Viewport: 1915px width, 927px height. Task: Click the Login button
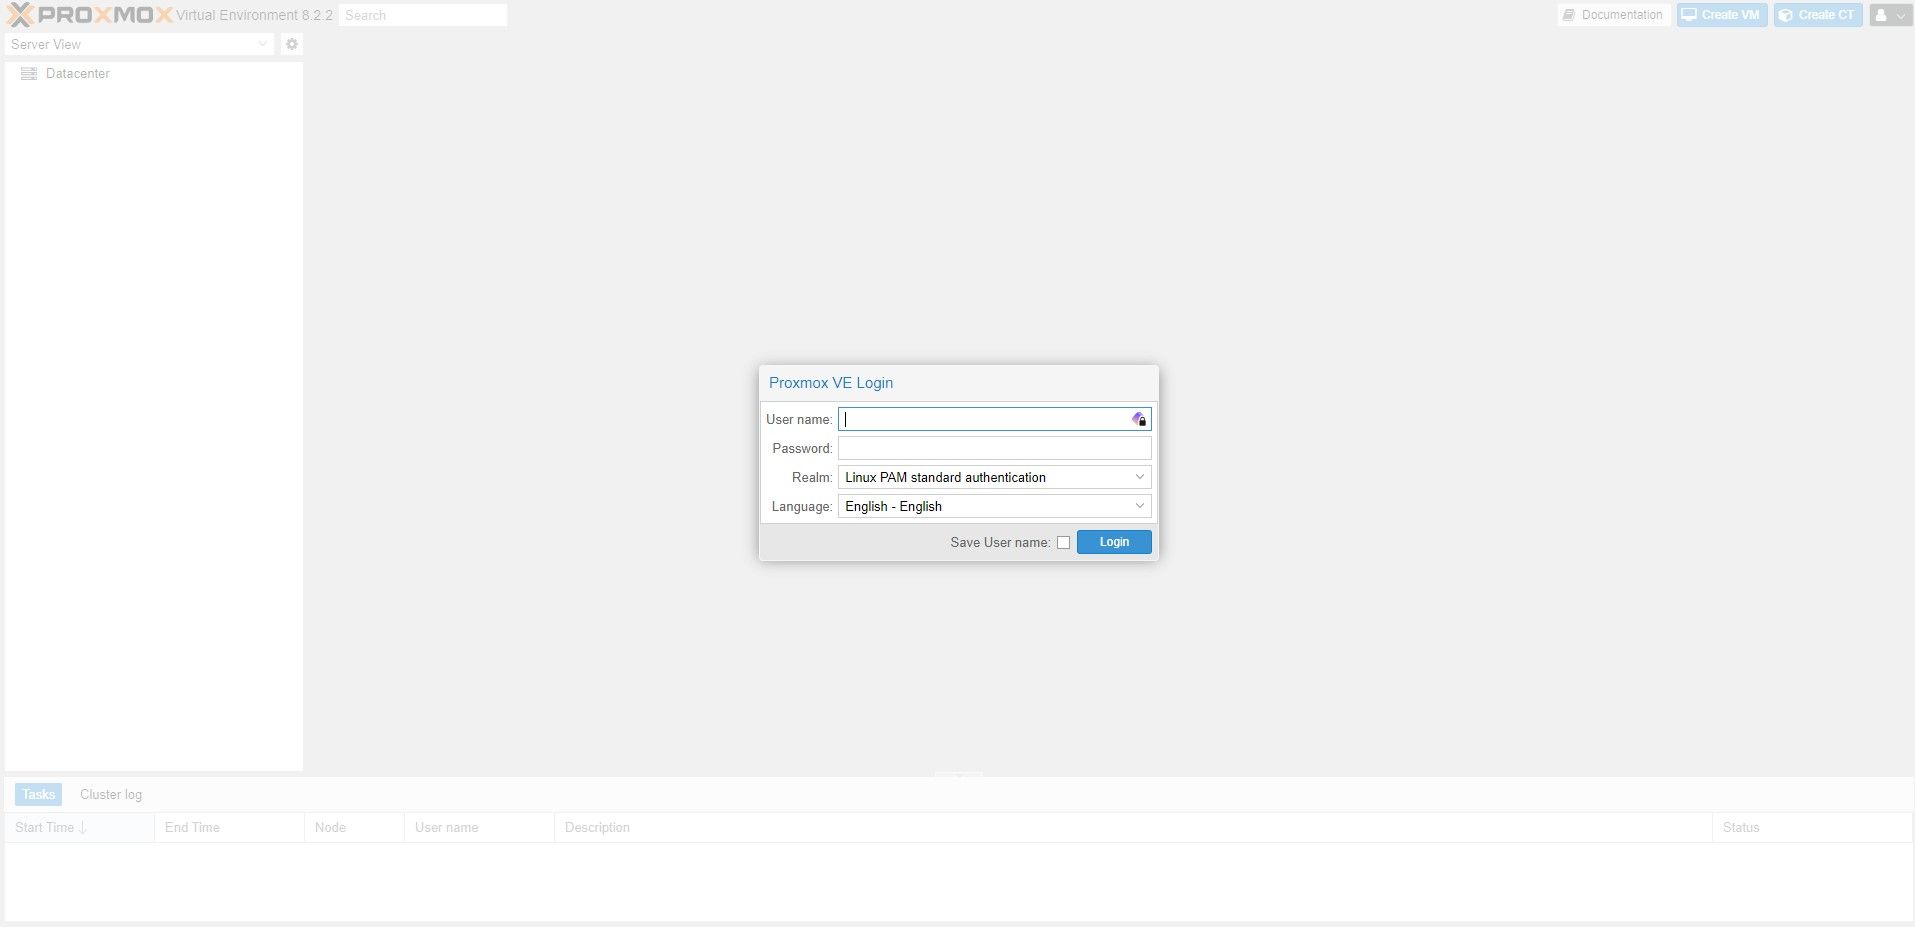coord(1114,542)
